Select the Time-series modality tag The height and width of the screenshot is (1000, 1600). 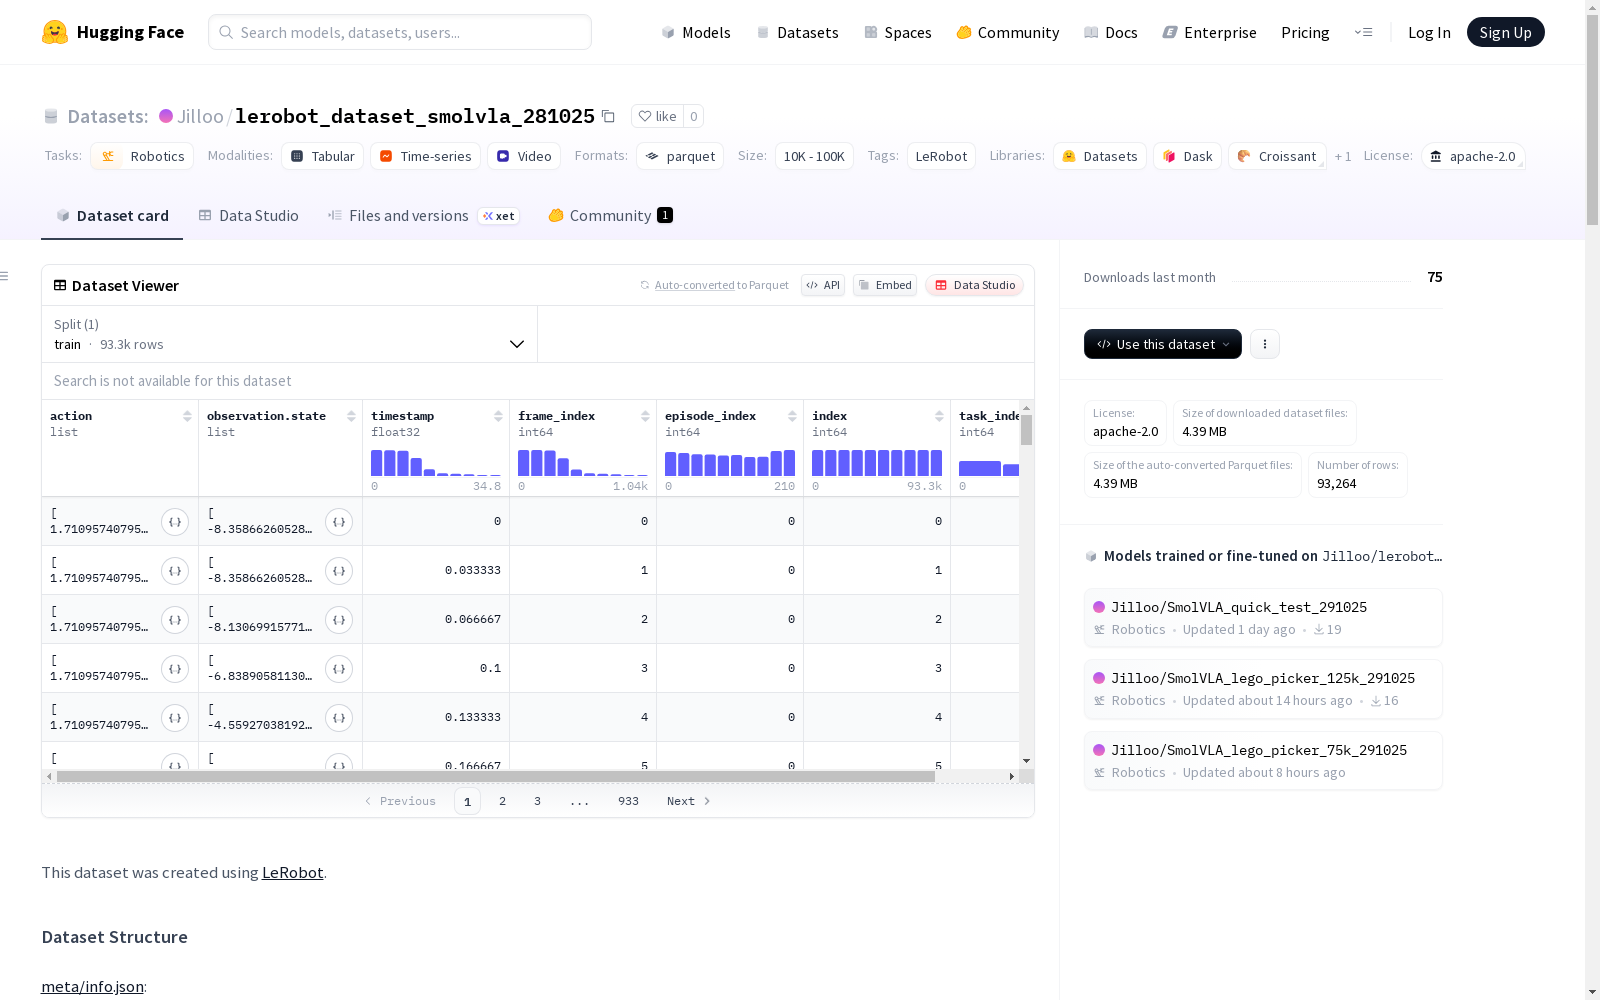(425, 156)
